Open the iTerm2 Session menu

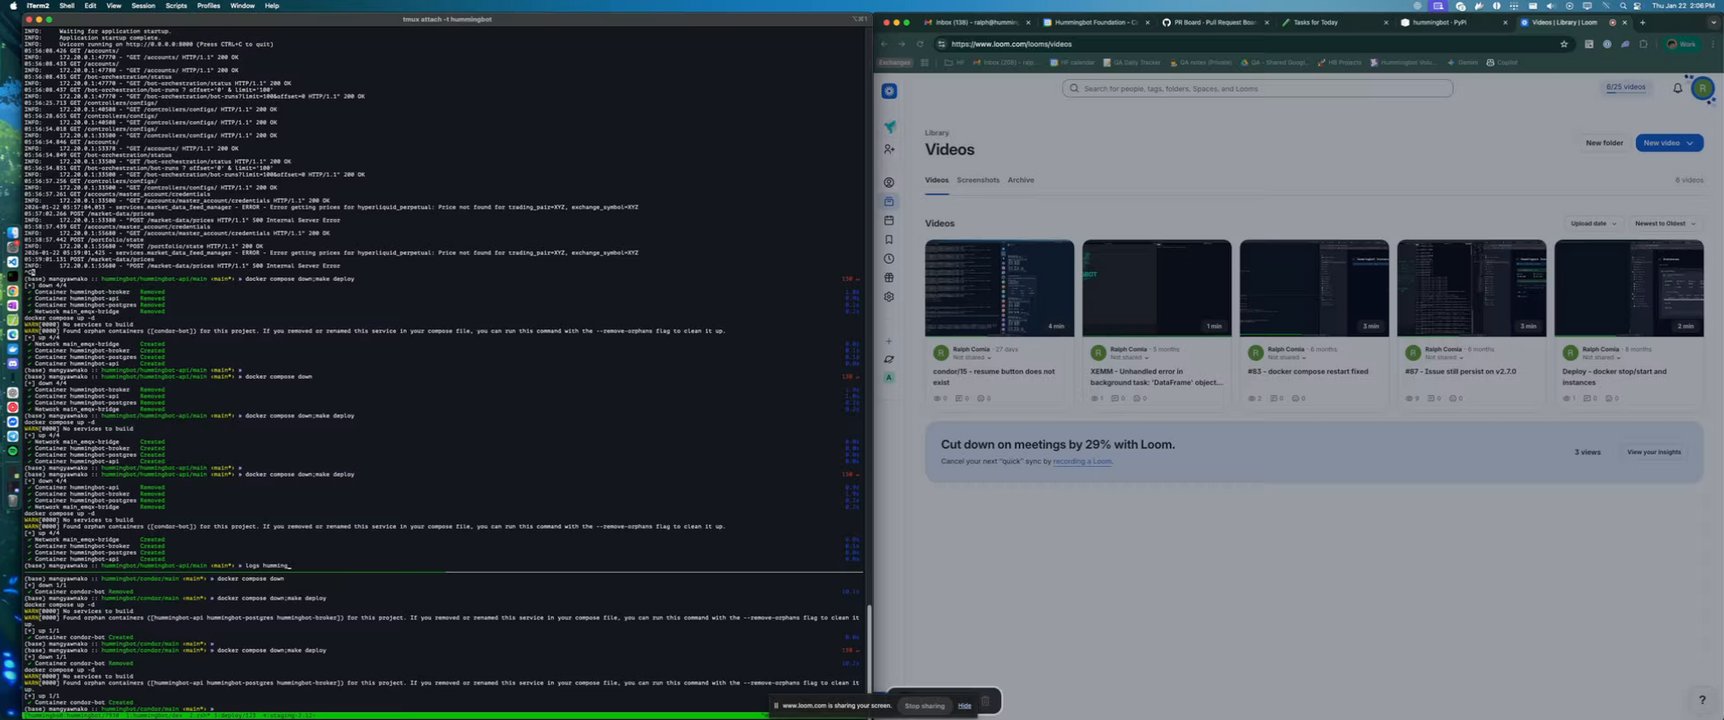[143, 6]
